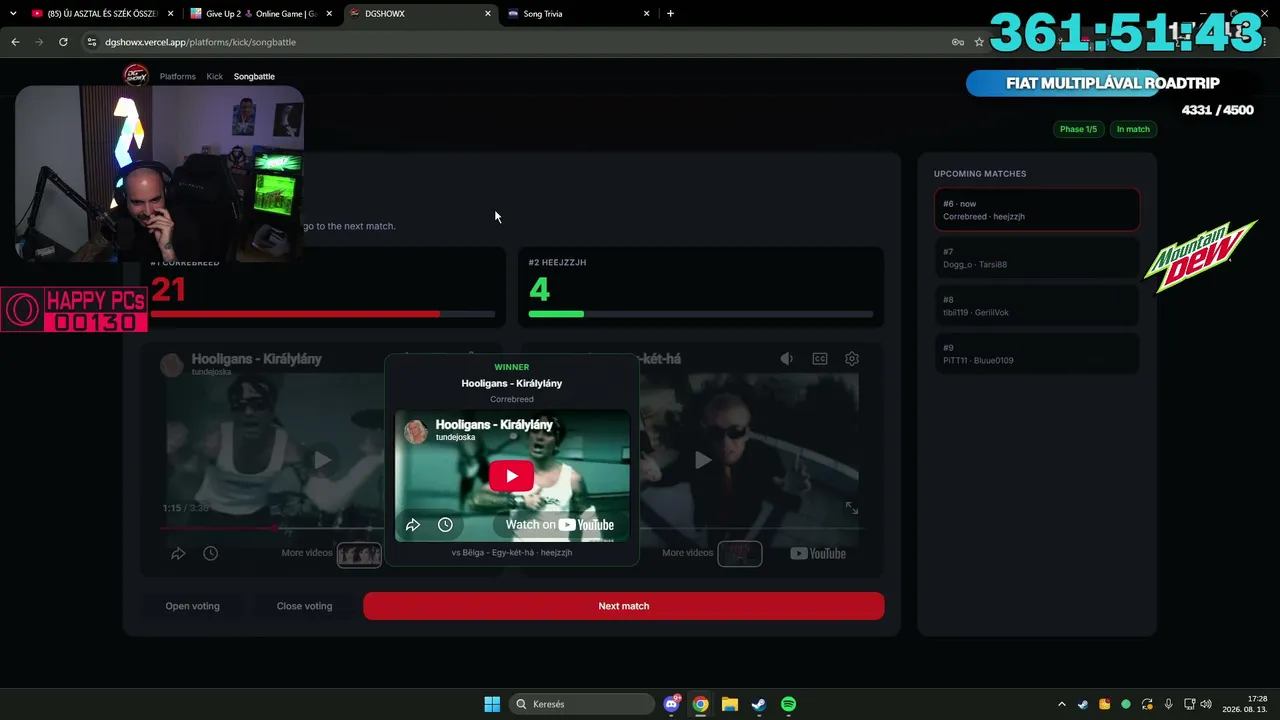The height and width of the screenshot is (720, 1280).
Task: Click Watch later clock under the Királylány player
Action: click(211, 553)
